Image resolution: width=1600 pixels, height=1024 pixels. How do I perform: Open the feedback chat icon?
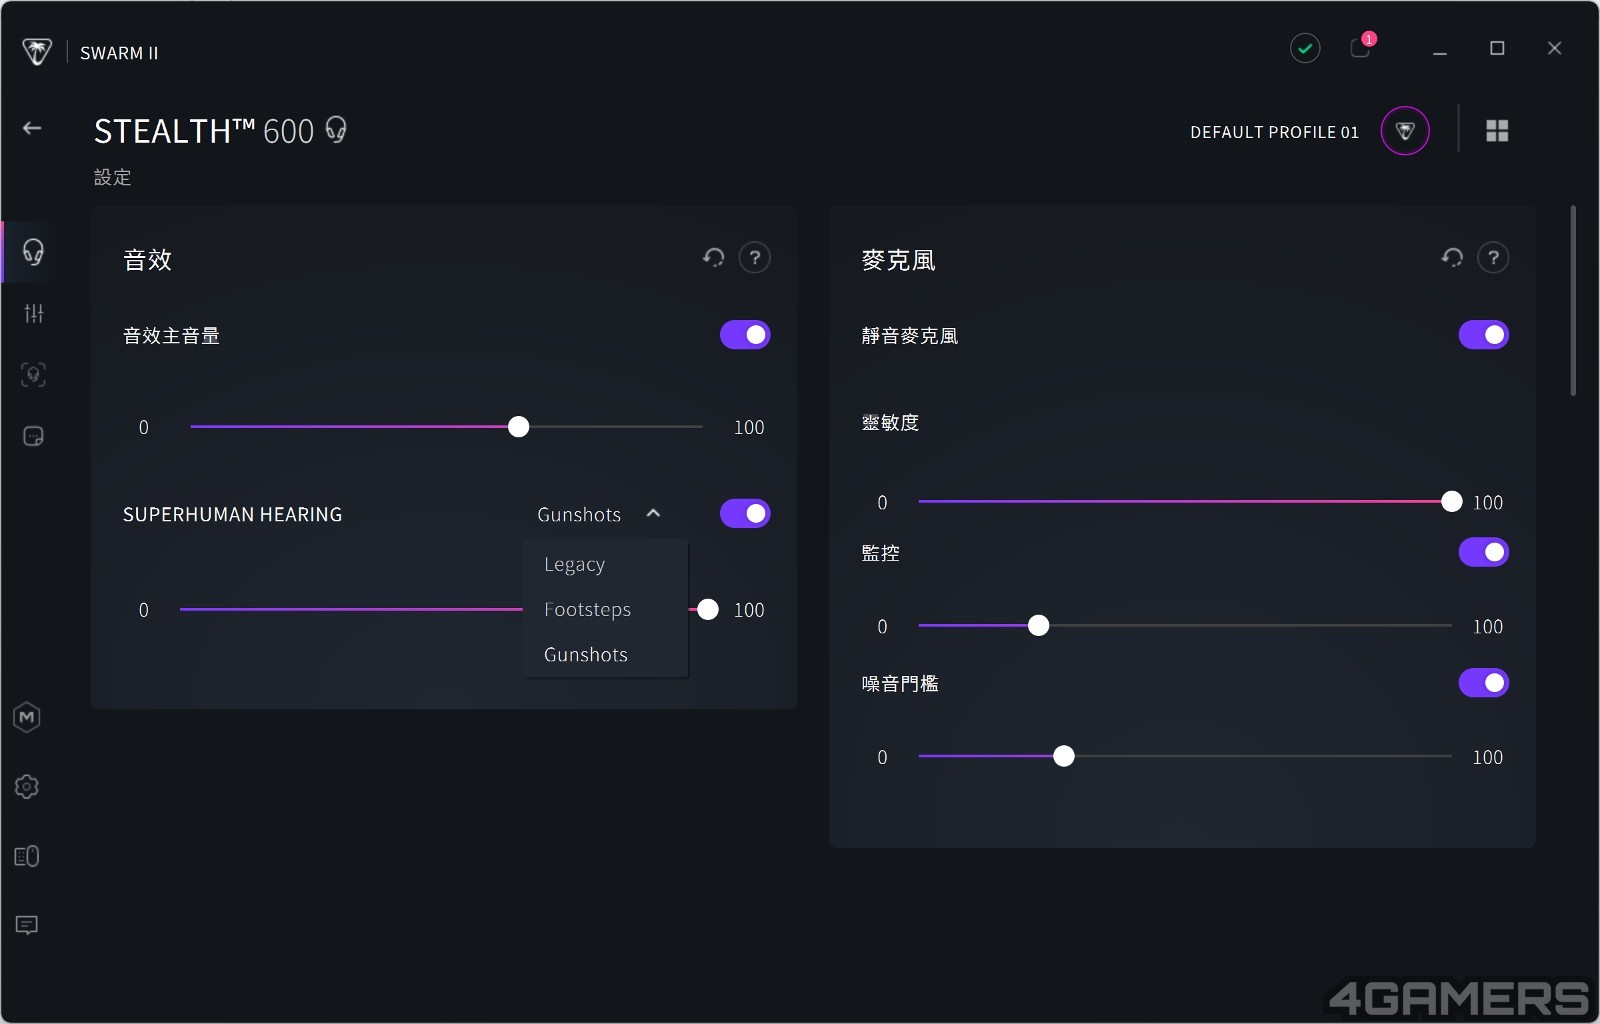click(x=27, y=925)
